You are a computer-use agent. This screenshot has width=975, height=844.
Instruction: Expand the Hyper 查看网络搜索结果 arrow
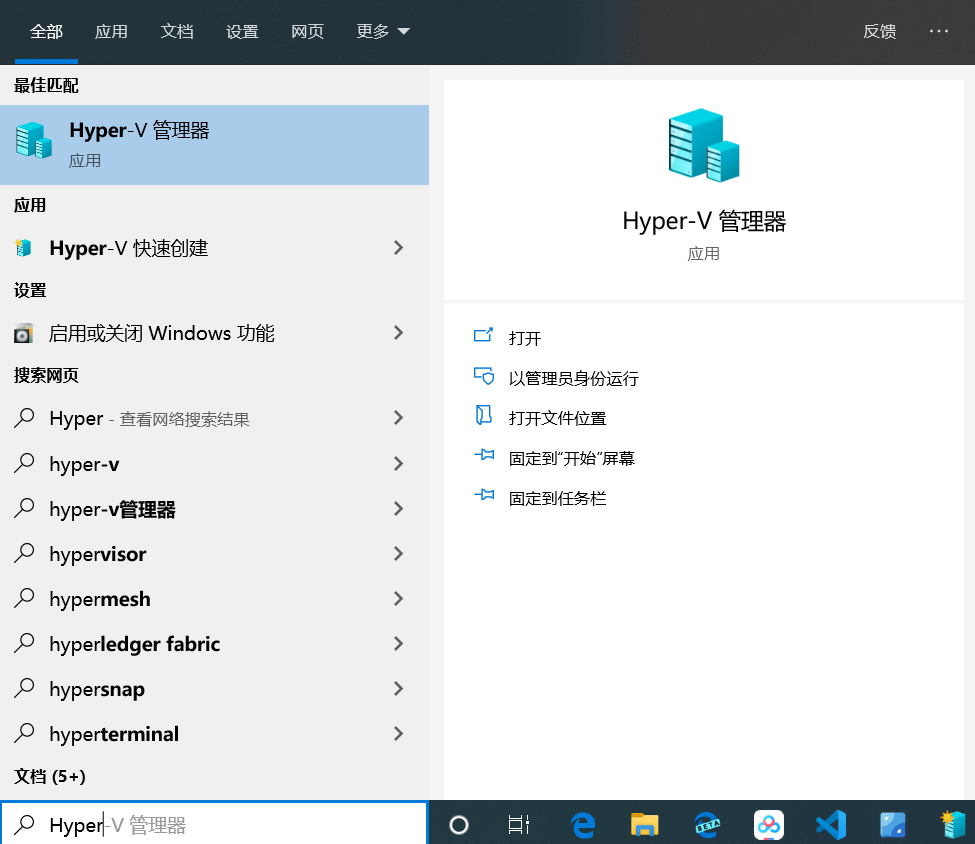(399, 418)
